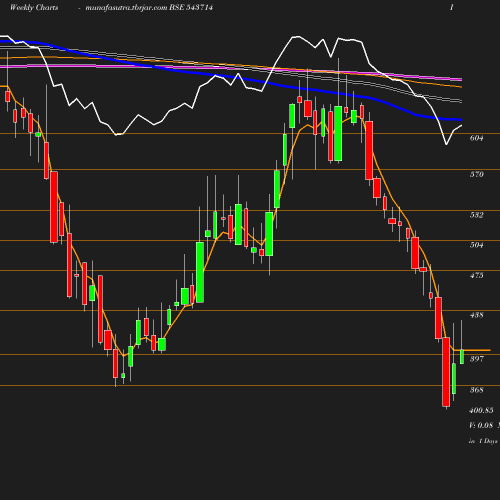Screen dimensions: 500x500
Task: Click the 604 price axis label
Action: [476, 138]
